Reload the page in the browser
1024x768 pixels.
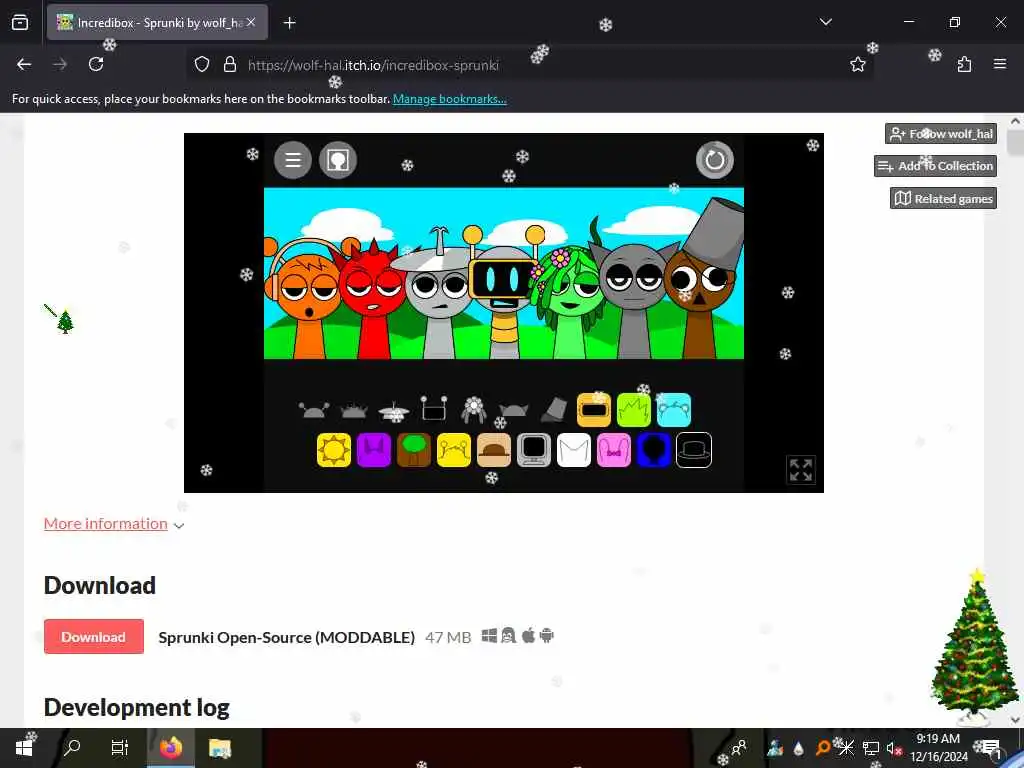click(x=96, y=64)
